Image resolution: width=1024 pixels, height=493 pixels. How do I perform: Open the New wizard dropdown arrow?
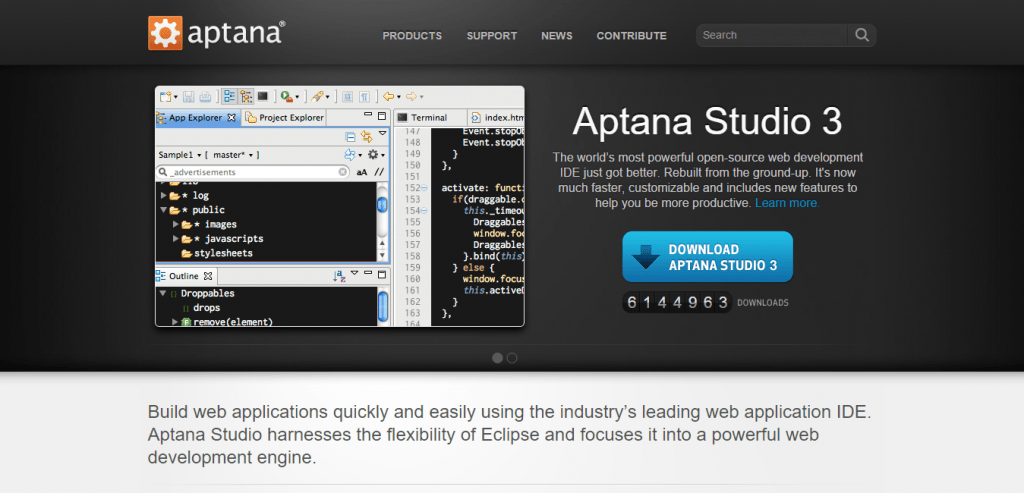(x=176, y=97)
